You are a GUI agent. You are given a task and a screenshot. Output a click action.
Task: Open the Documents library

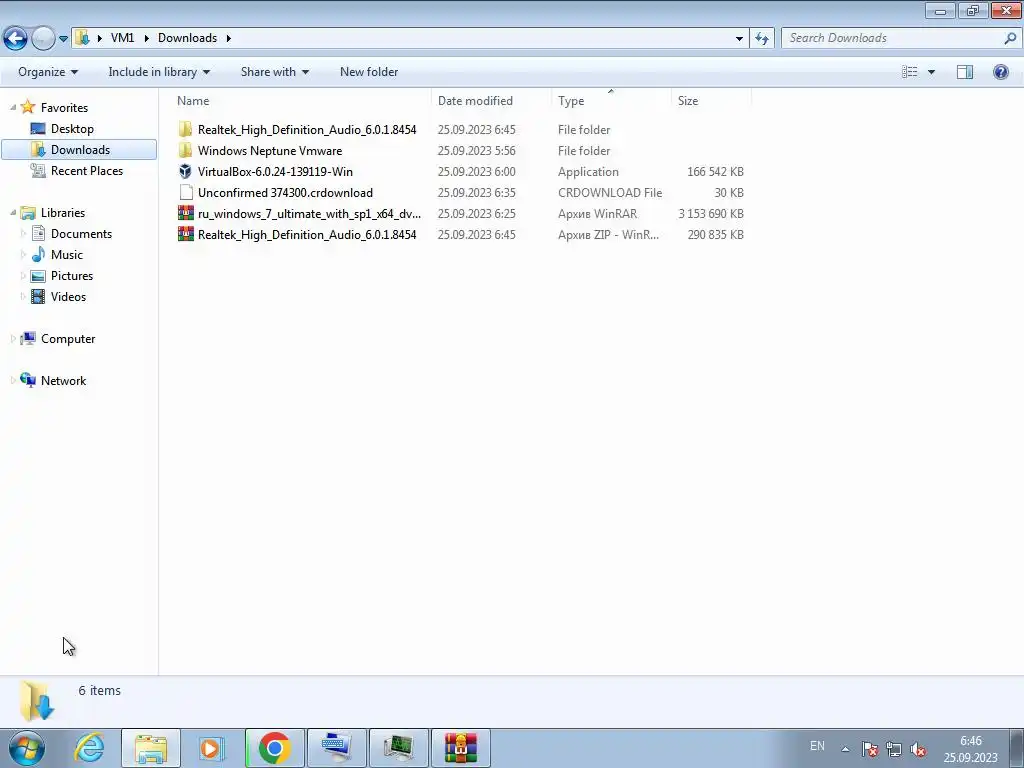pyautogui.click(x=81, y=234)
